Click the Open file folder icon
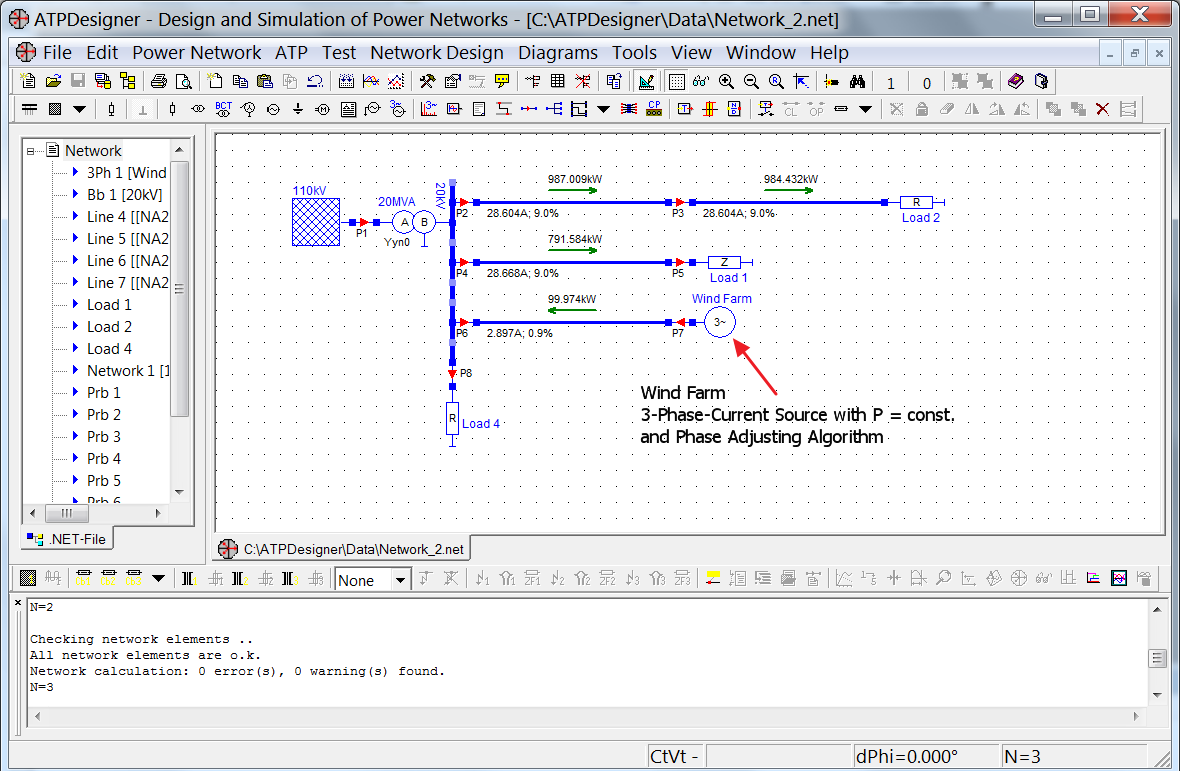 [x=53, y=82]
